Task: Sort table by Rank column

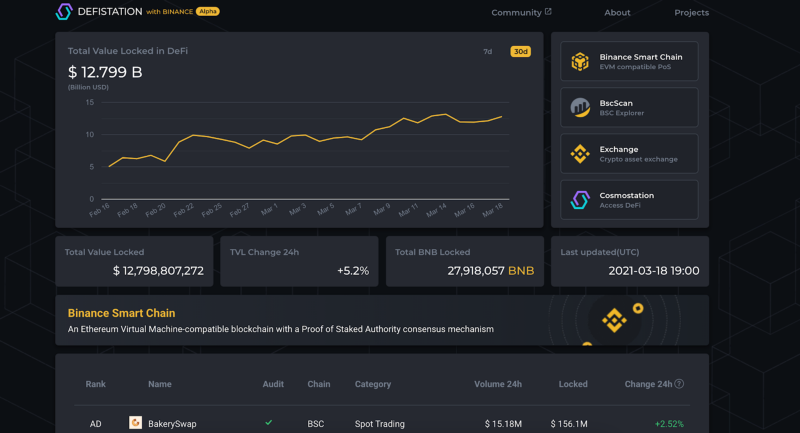Action: click(95, 384)
